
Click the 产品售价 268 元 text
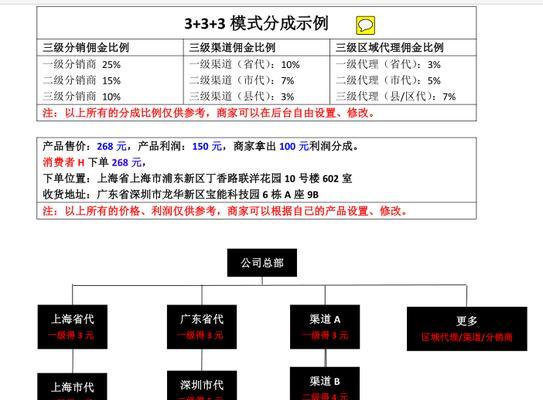point(84,146)
